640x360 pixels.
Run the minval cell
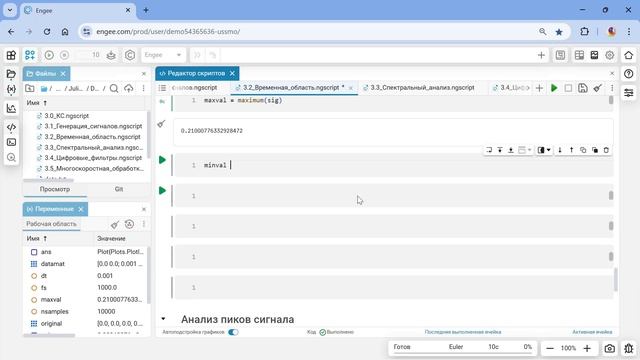coord(162,160)
